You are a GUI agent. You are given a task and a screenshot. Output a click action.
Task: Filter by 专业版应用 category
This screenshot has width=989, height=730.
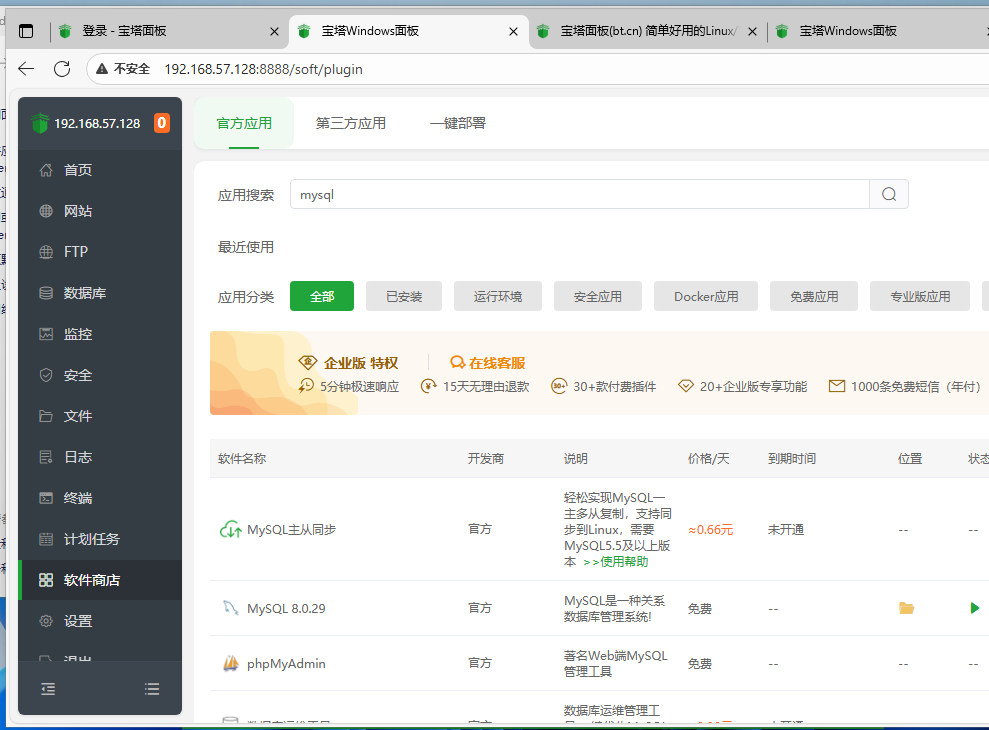pos(920,296)
